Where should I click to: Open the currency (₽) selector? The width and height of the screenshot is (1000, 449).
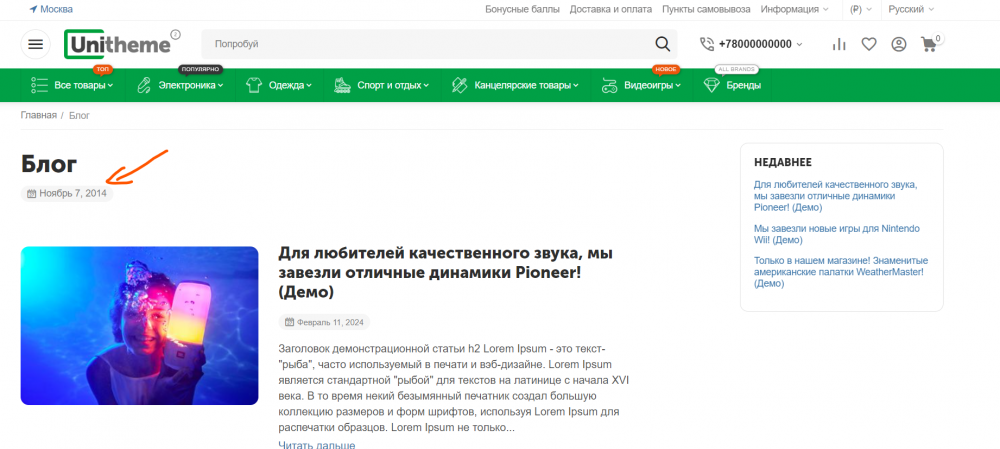click(x=861, y=10)
